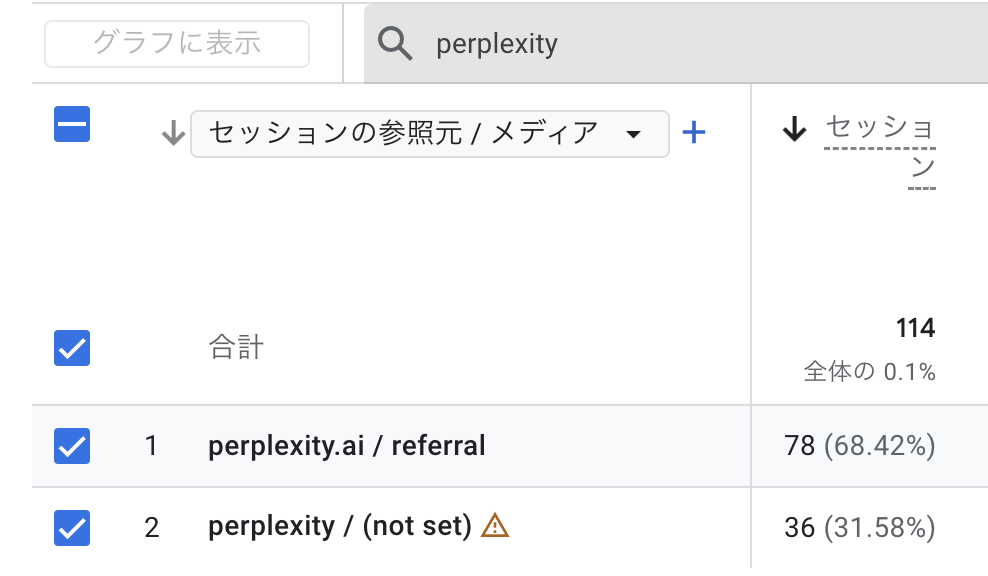The height and width of the screenshot is (576, 988).
Task: Click the 合計 totals row label
Action: (236, 348)
